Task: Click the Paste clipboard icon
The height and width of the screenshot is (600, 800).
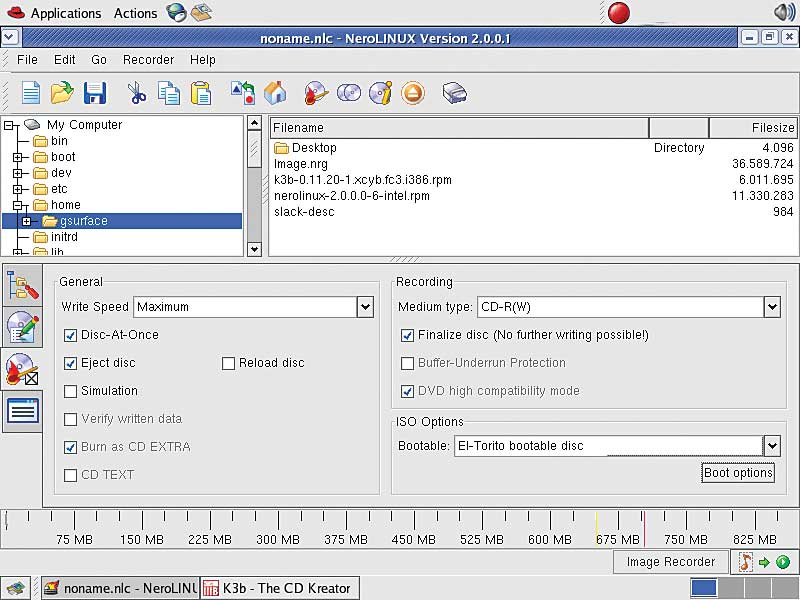Action: pos(201,93)
